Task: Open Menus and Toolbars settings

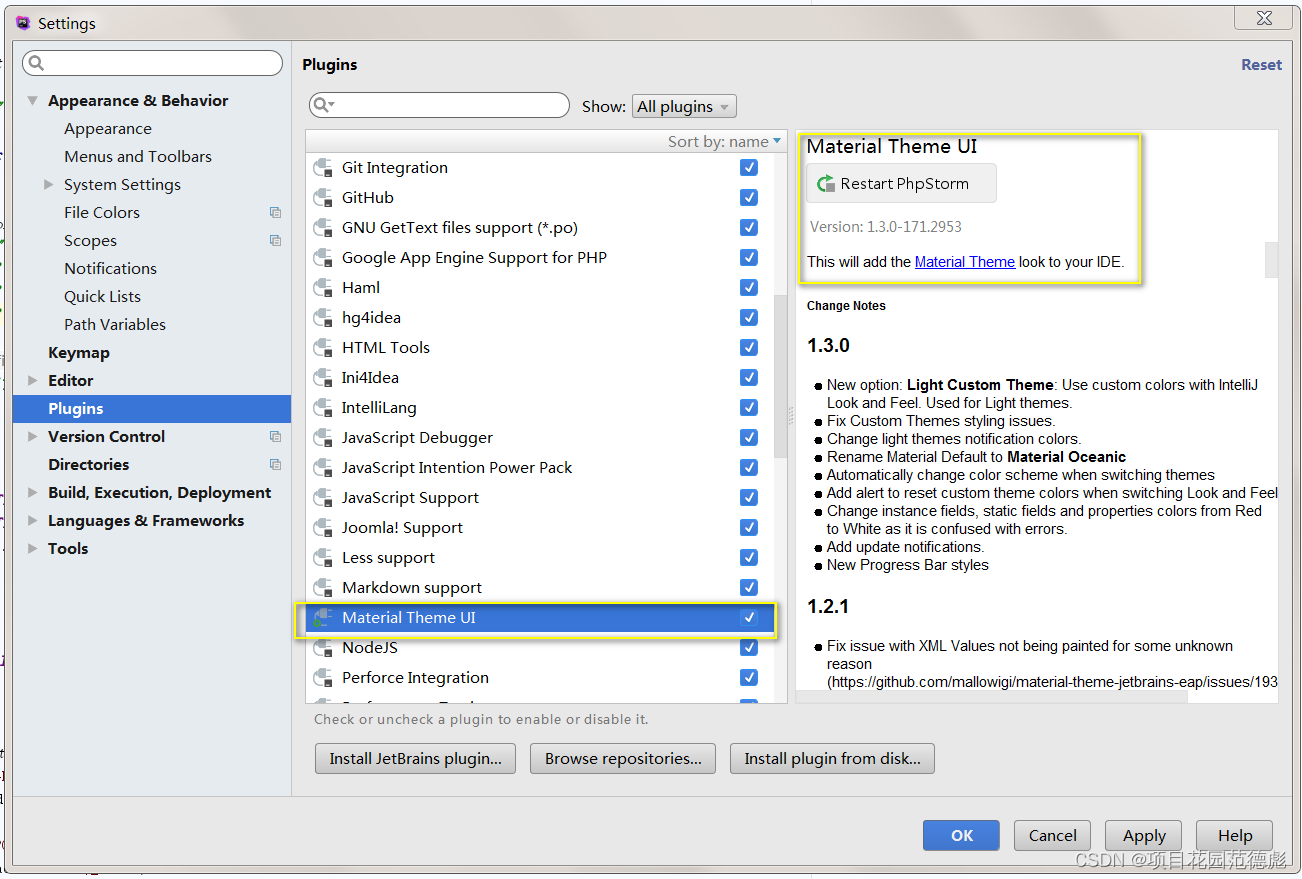Action: point(138,157)
